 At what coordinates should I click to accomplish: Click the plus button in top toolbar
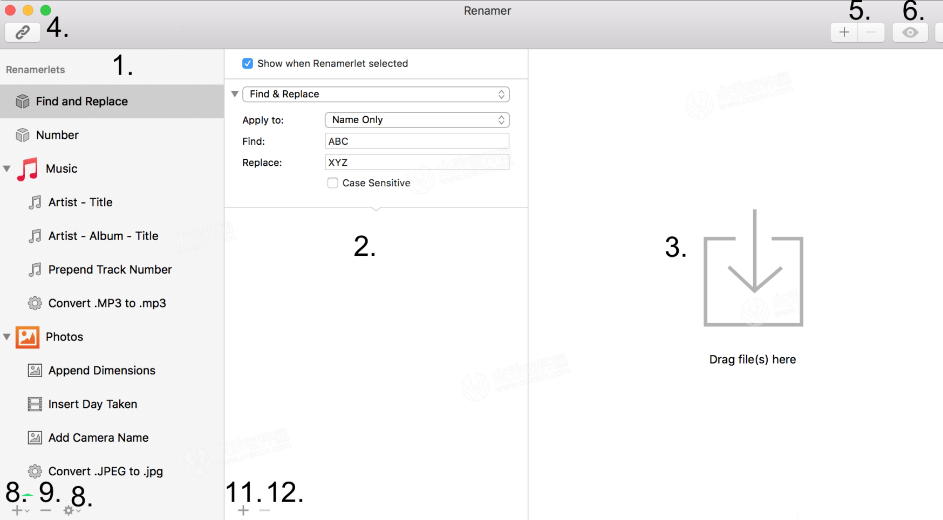844,32
